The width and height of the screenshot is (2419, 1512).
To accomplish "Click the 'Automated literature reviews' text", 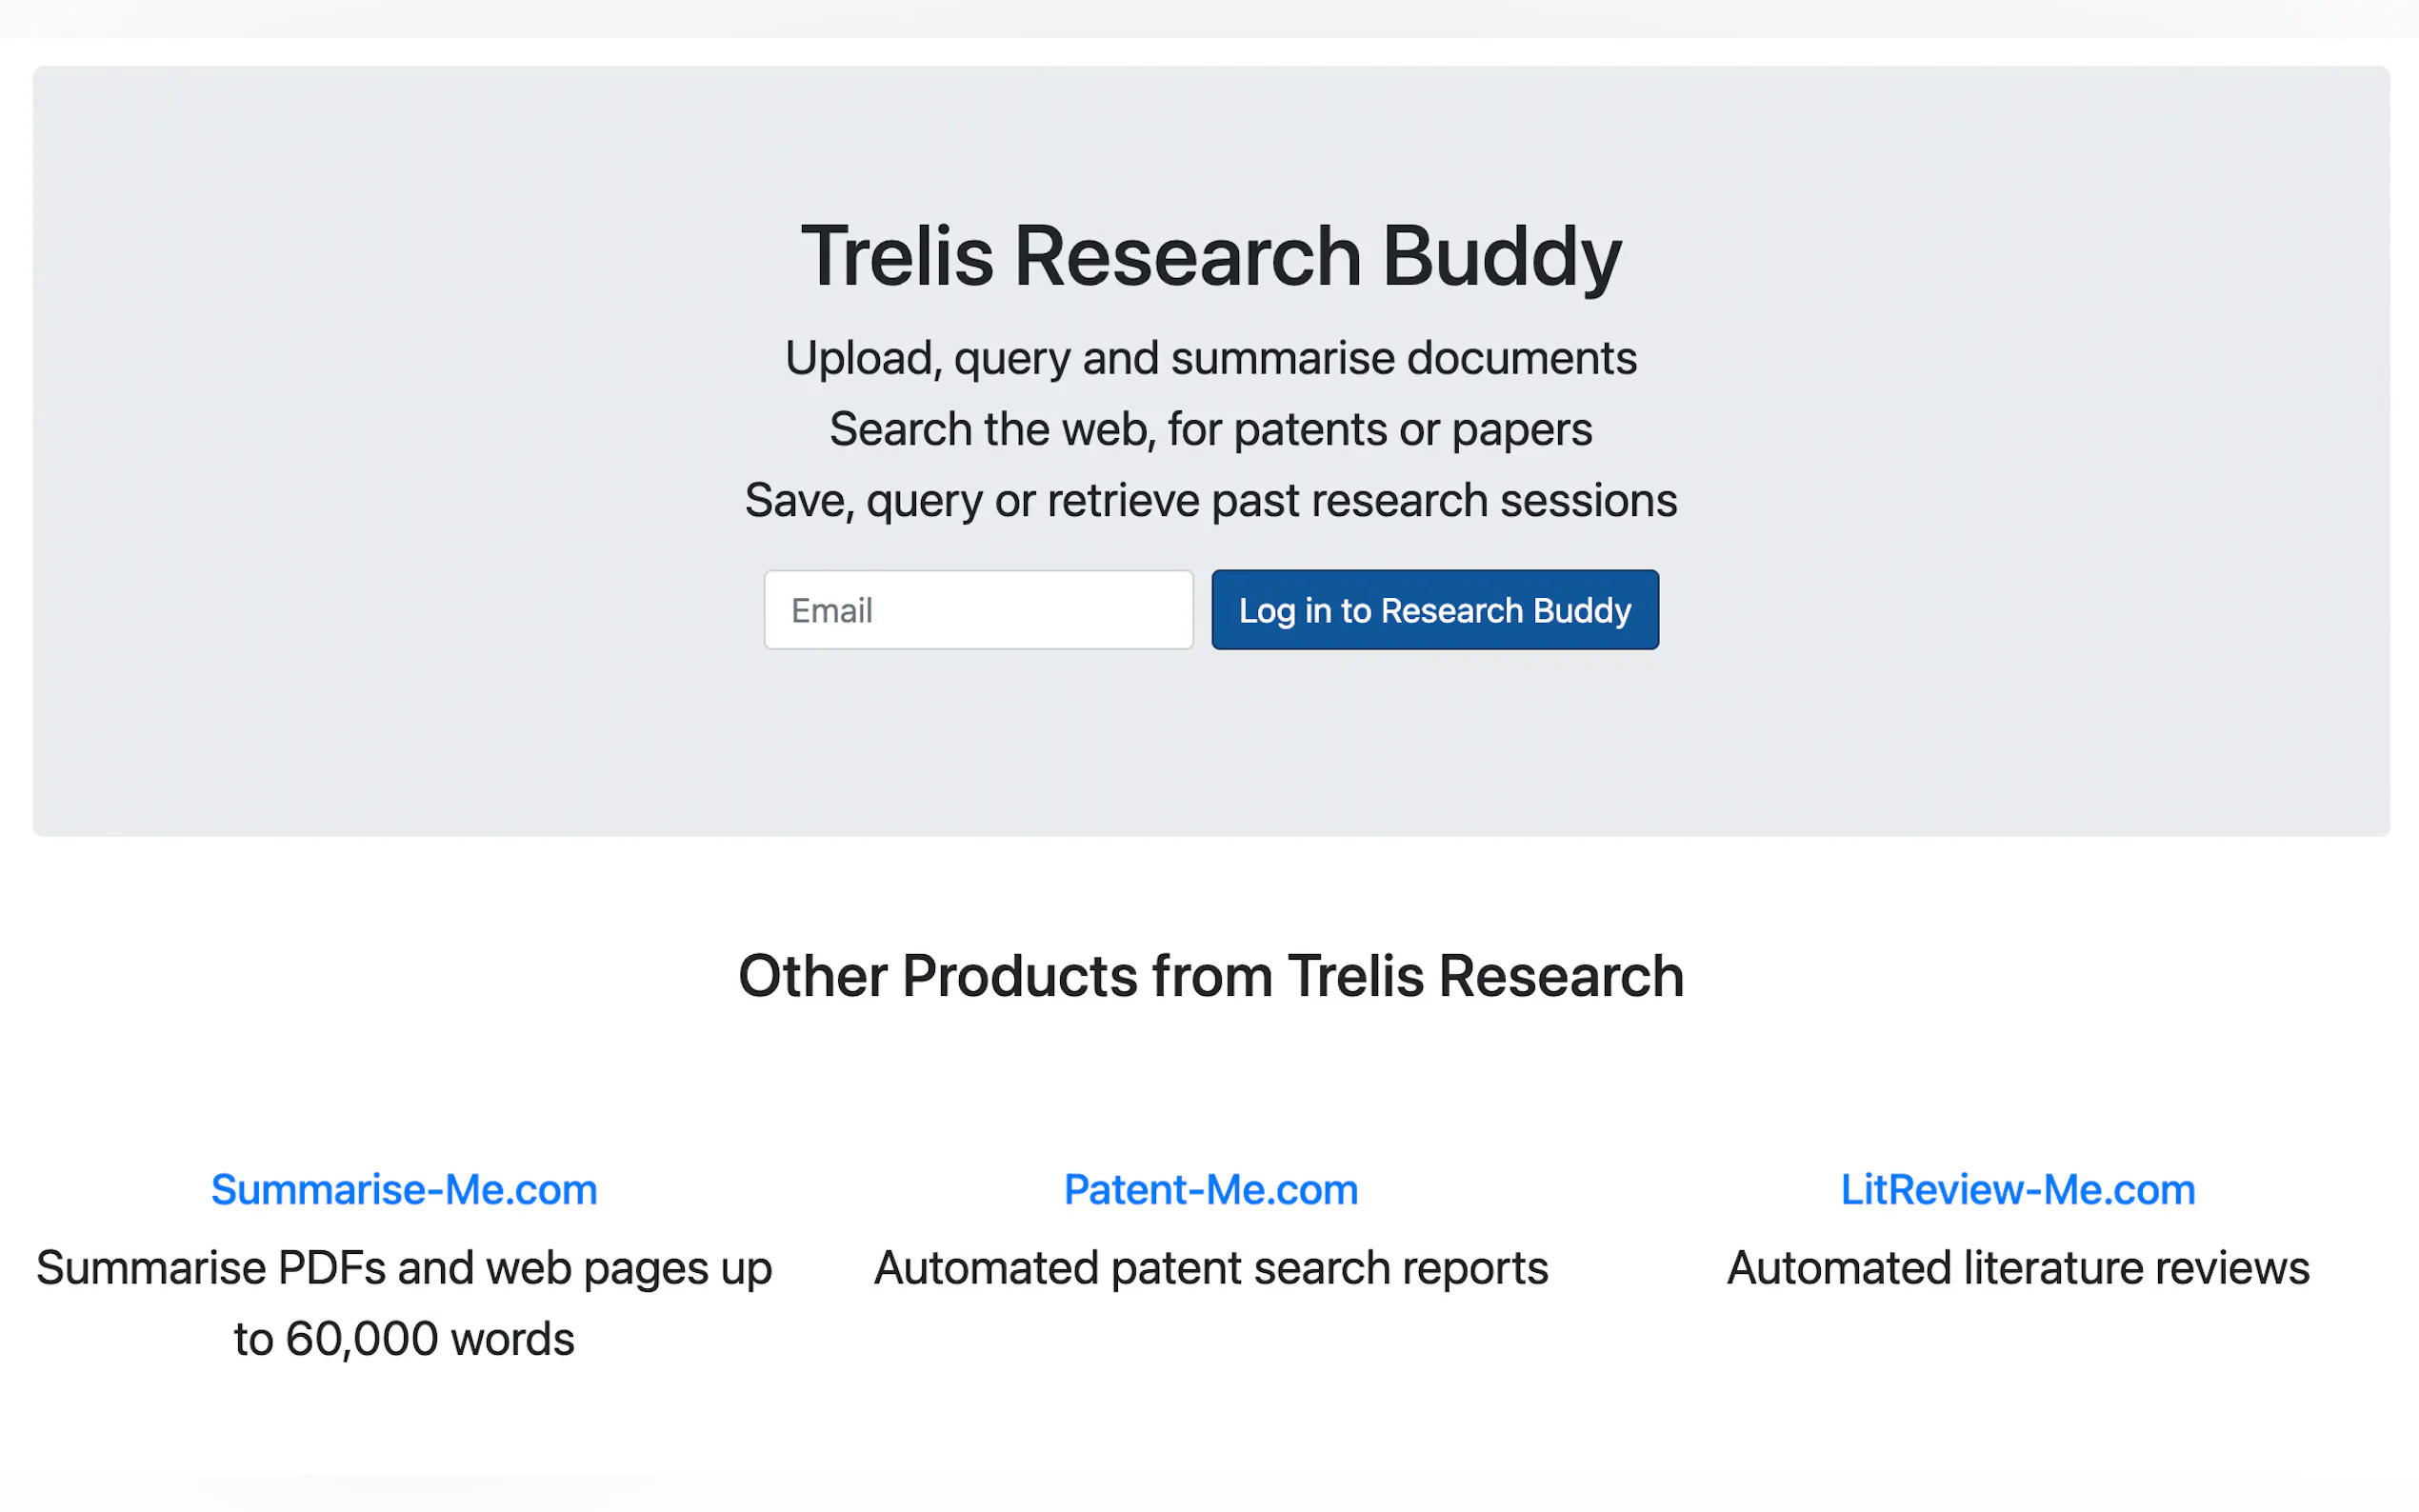I will coord(2017,1268).
